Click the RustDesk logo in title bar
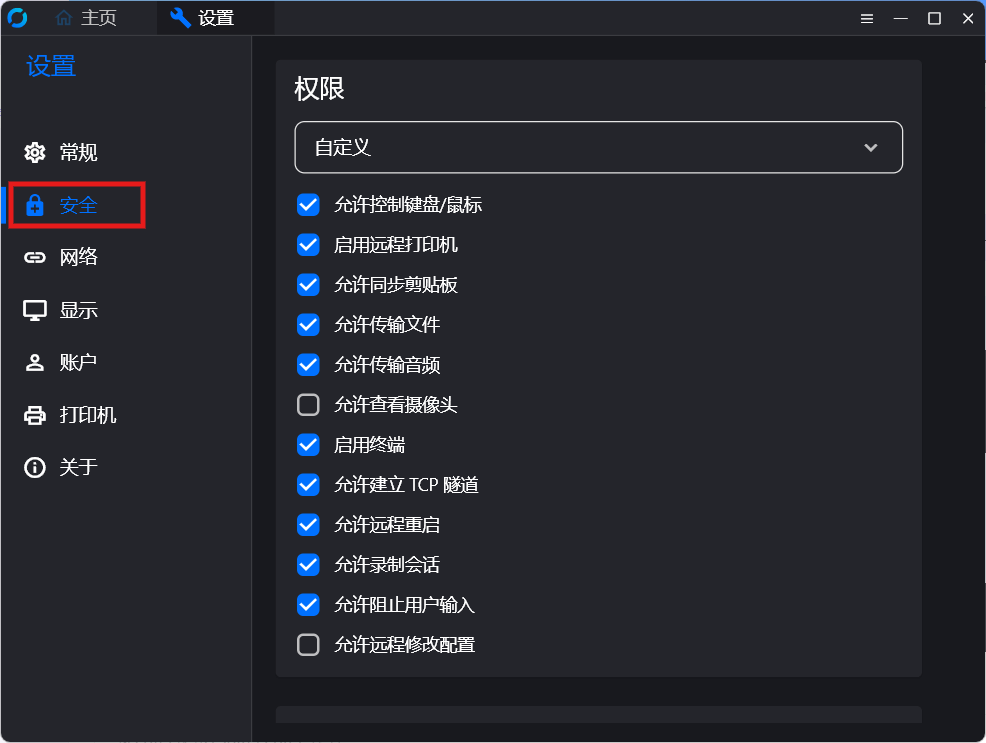Image resolution: width=986 pixels, height=743 pixels. tap(17, 17)
